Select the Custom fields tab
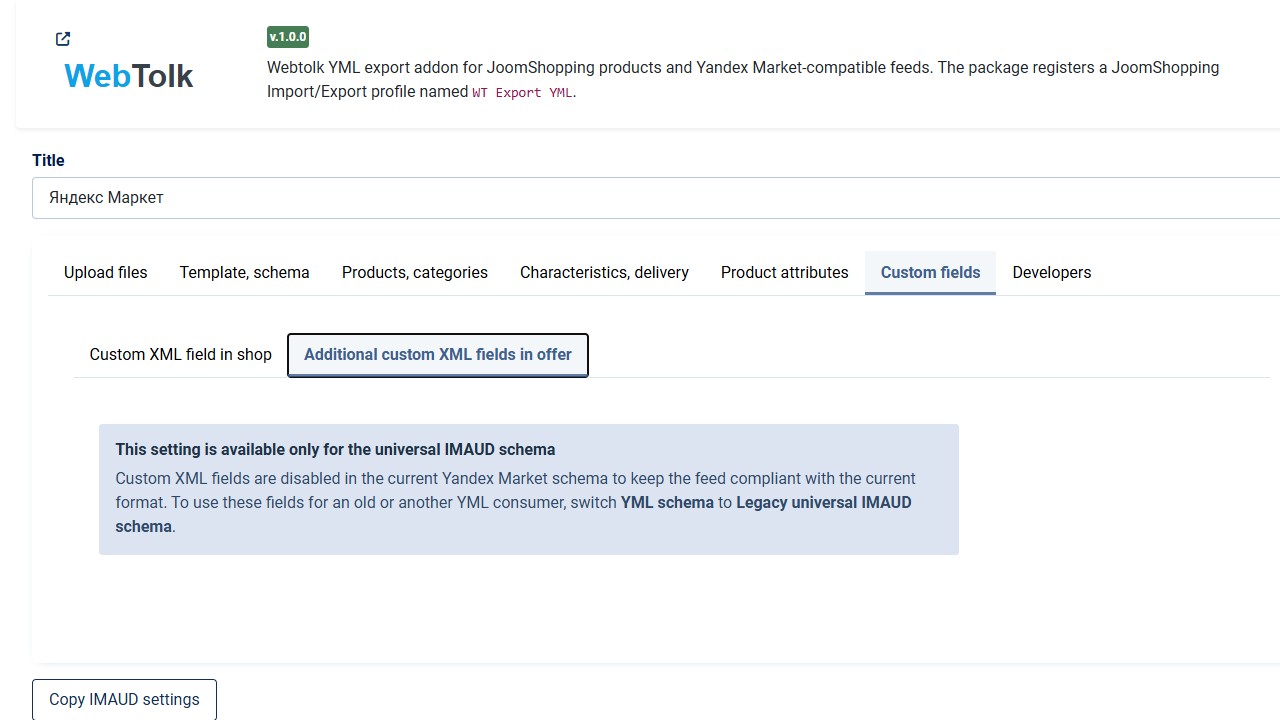Viewport: 1280px width, 720px height. [x=930, y=272]
